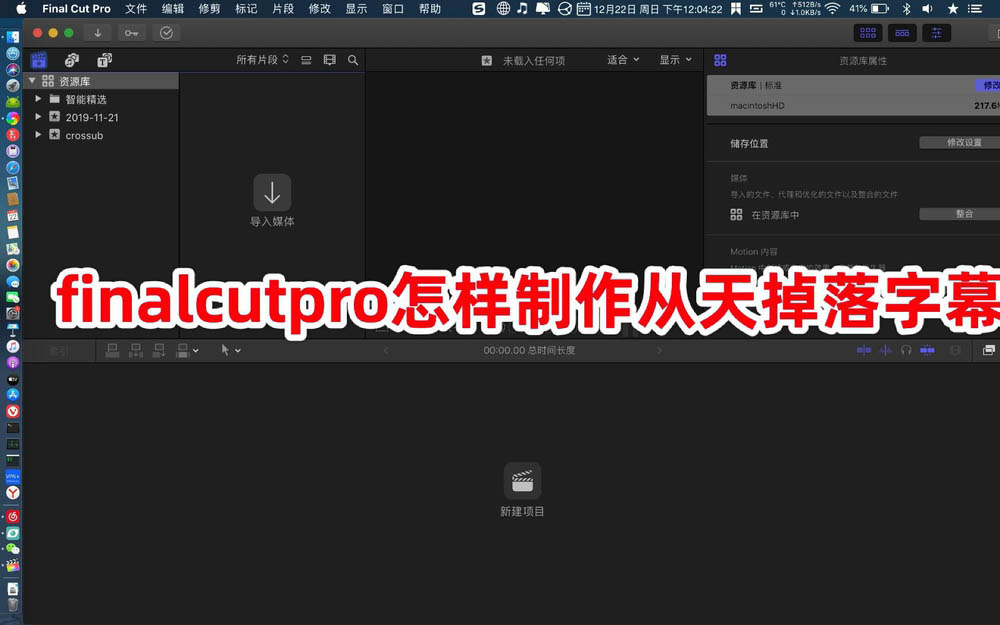Expand the crossub event

[x=38, y=135]
